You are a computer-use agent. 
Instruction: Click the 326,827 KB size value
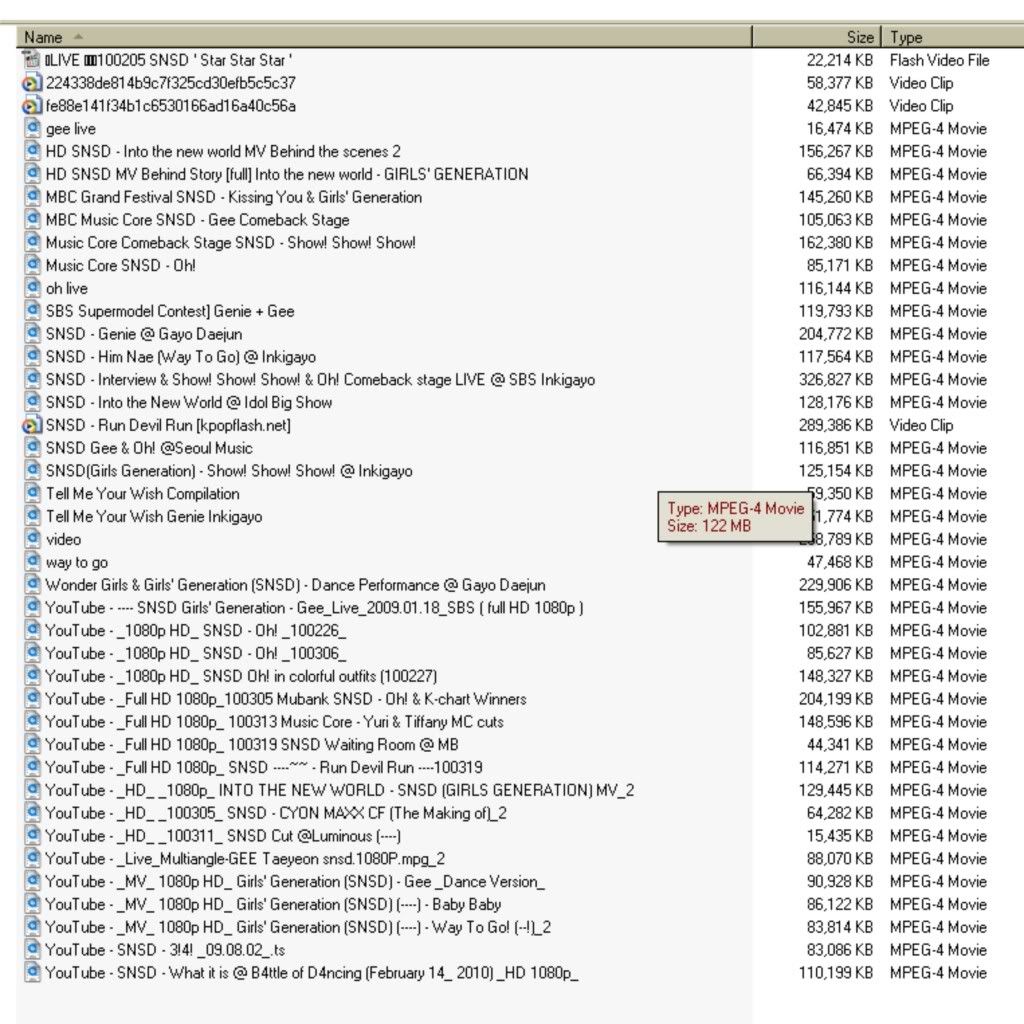click(836, 380)
